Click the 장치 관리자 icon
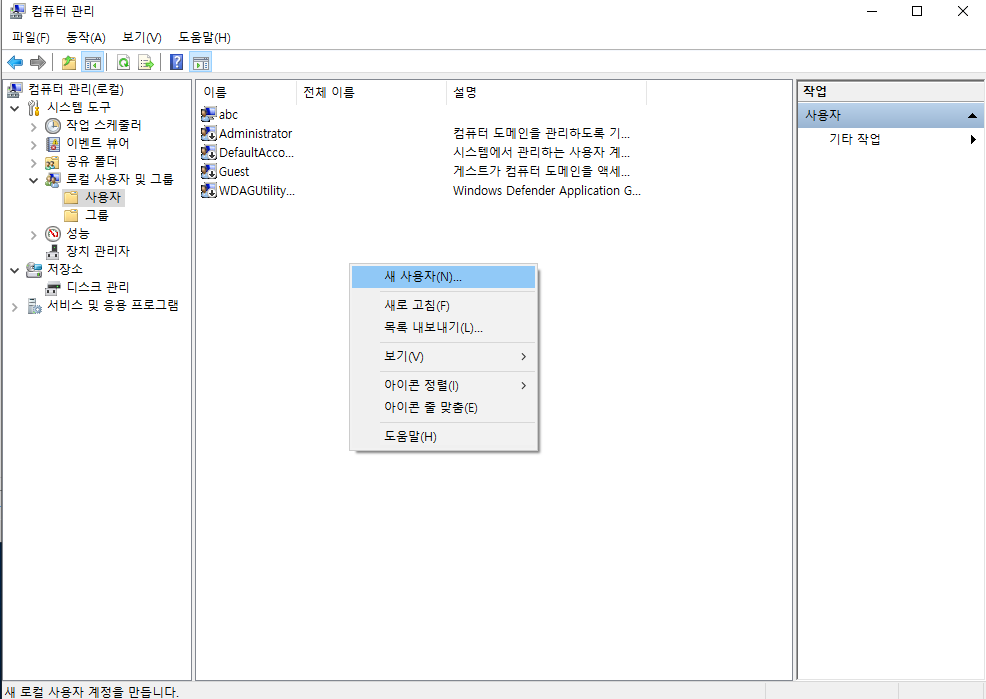Viewport: 986px width, 699px height. (x=53, y=251)
